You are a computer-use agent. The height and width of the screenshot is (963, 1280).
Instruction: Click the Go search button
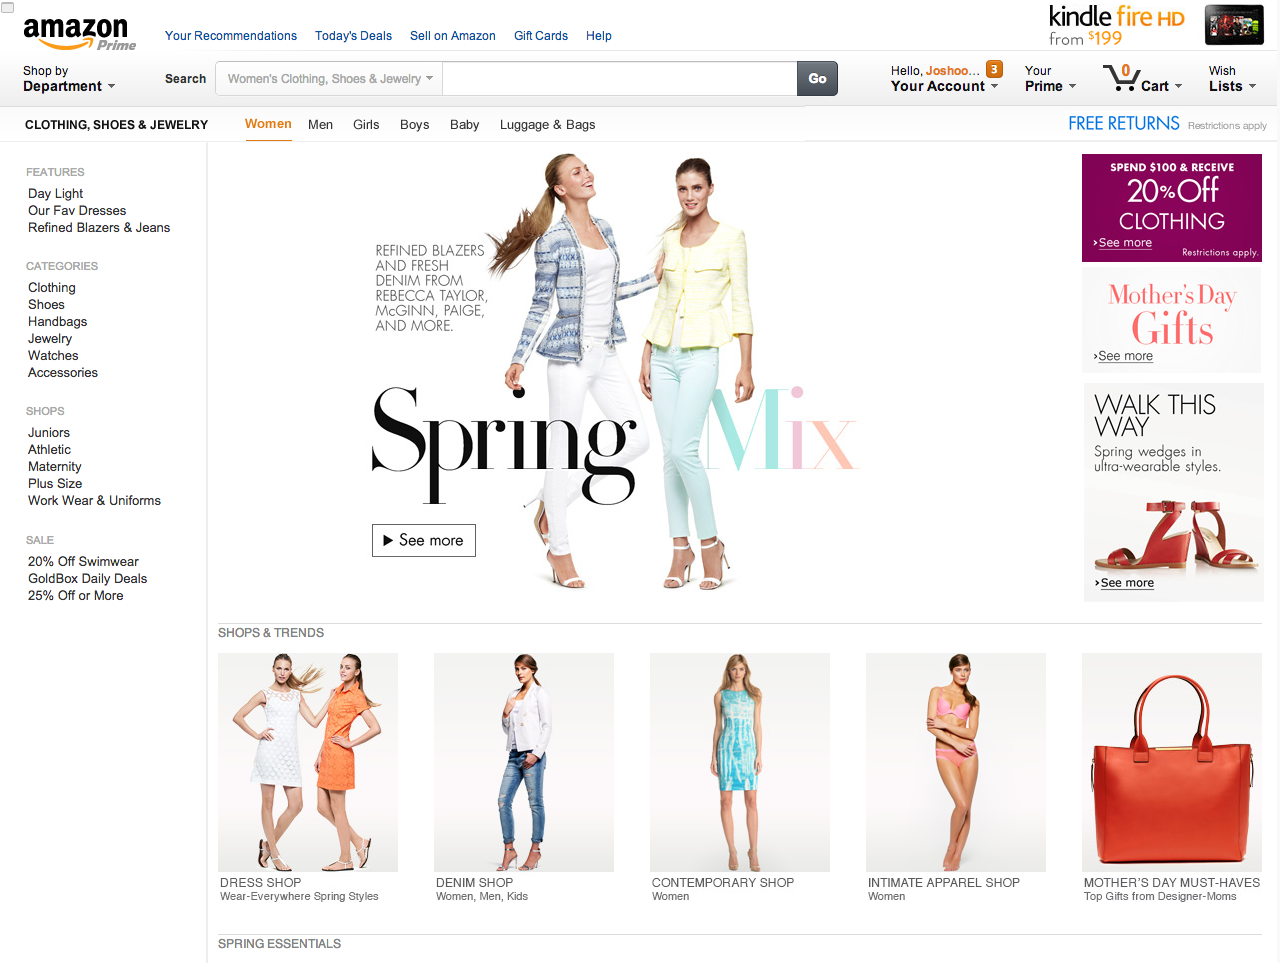coord(817,79)
